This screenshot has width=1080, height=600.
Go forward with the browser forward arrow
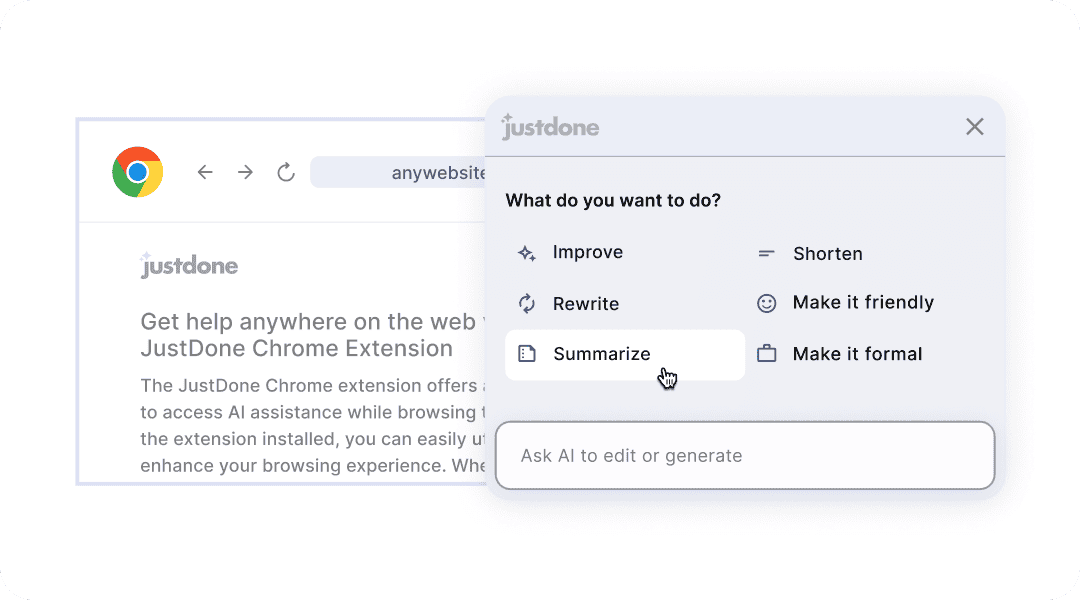tap(245, 172)
